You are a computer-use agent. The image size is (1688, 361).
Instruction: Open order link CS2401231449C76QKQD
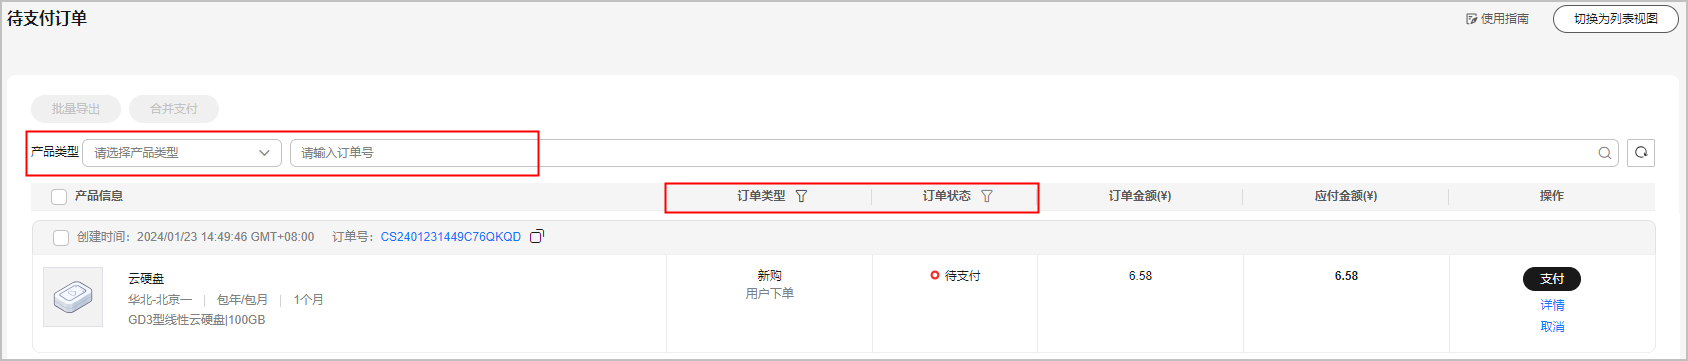click(x=451, y=237)
